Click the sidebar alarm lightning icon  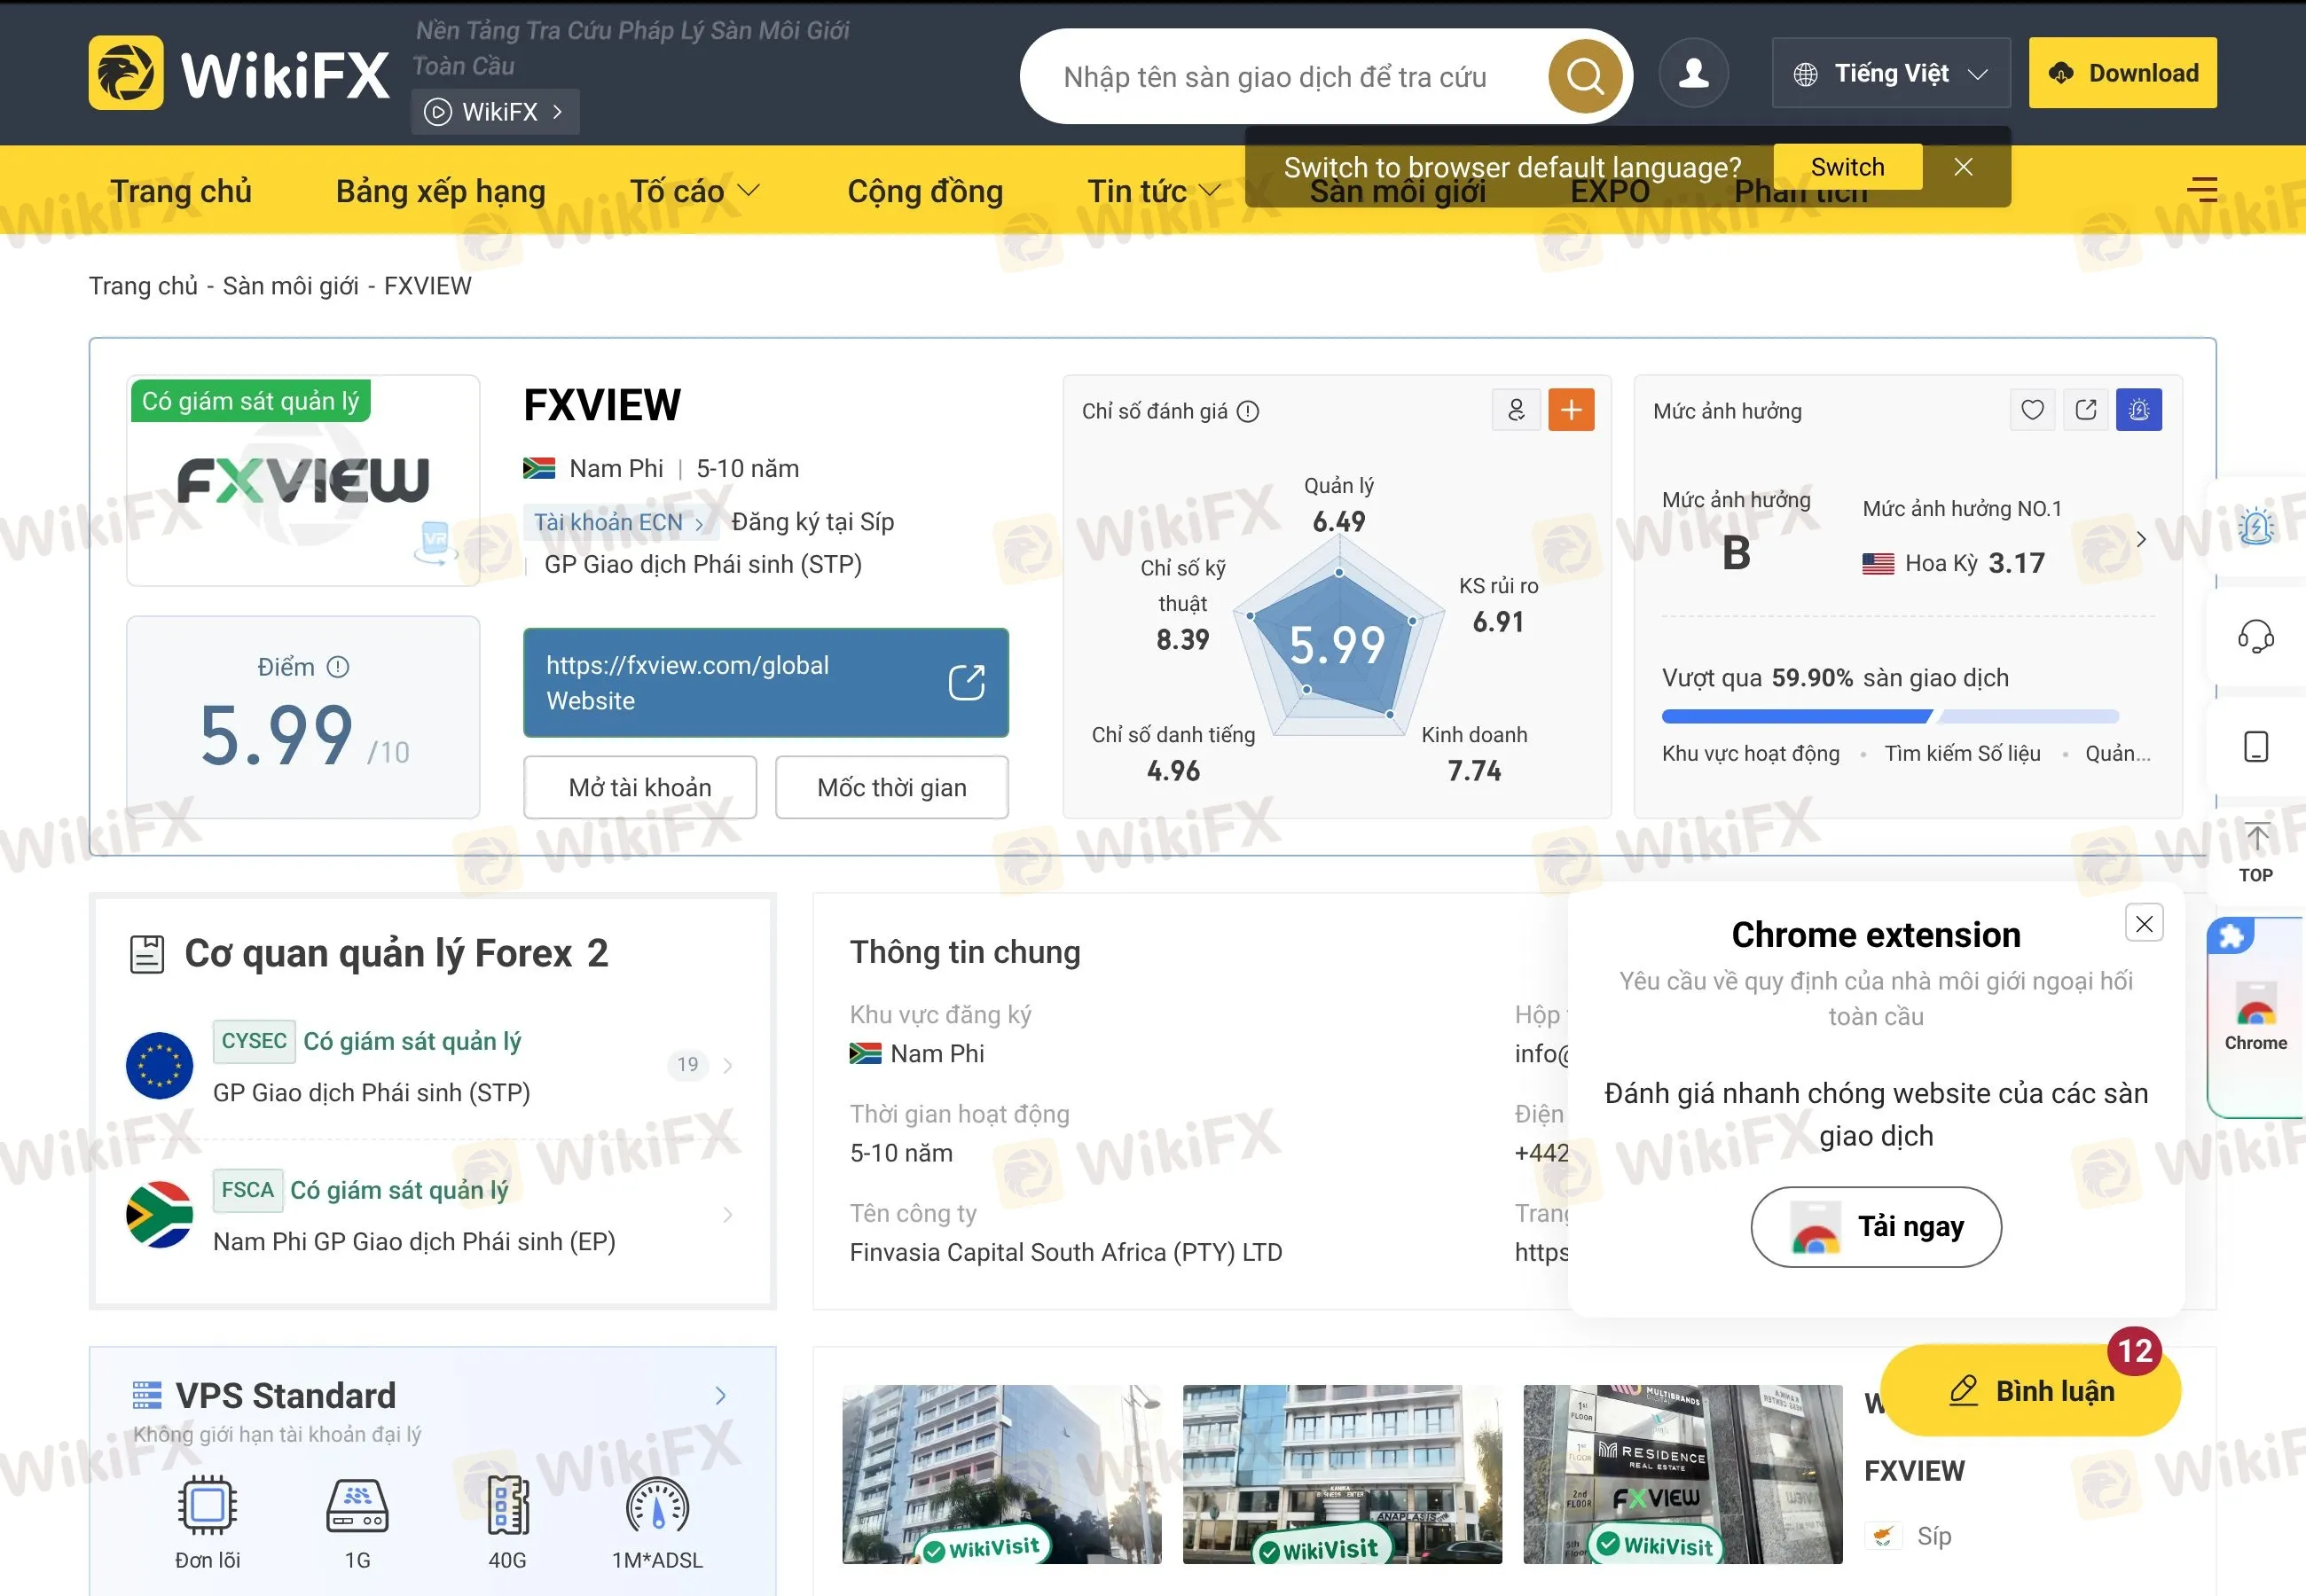point(2255,525)
